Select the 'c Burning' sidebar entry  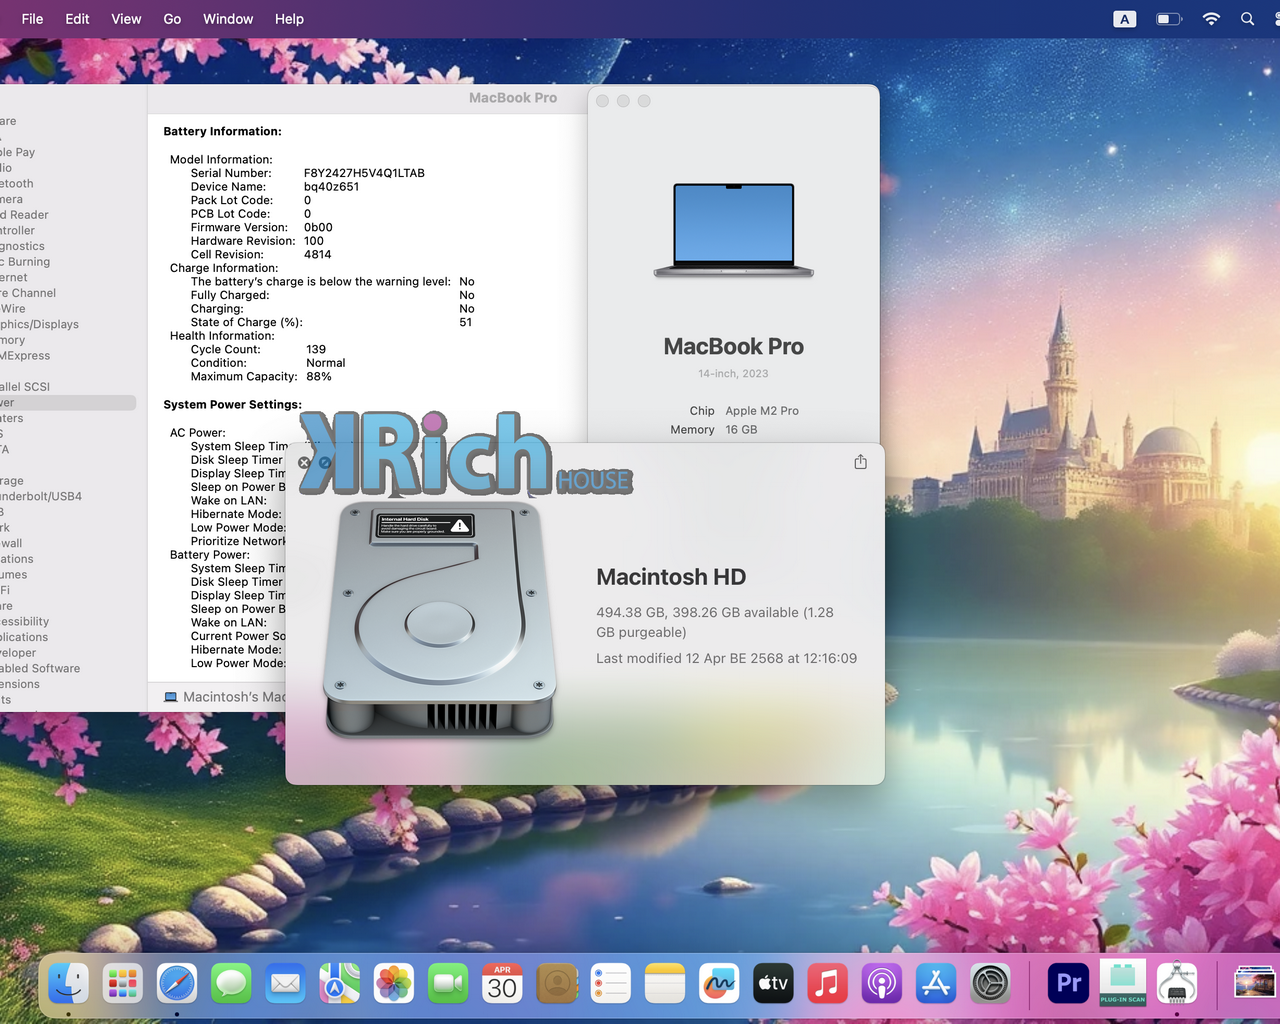tap(25, 262)
